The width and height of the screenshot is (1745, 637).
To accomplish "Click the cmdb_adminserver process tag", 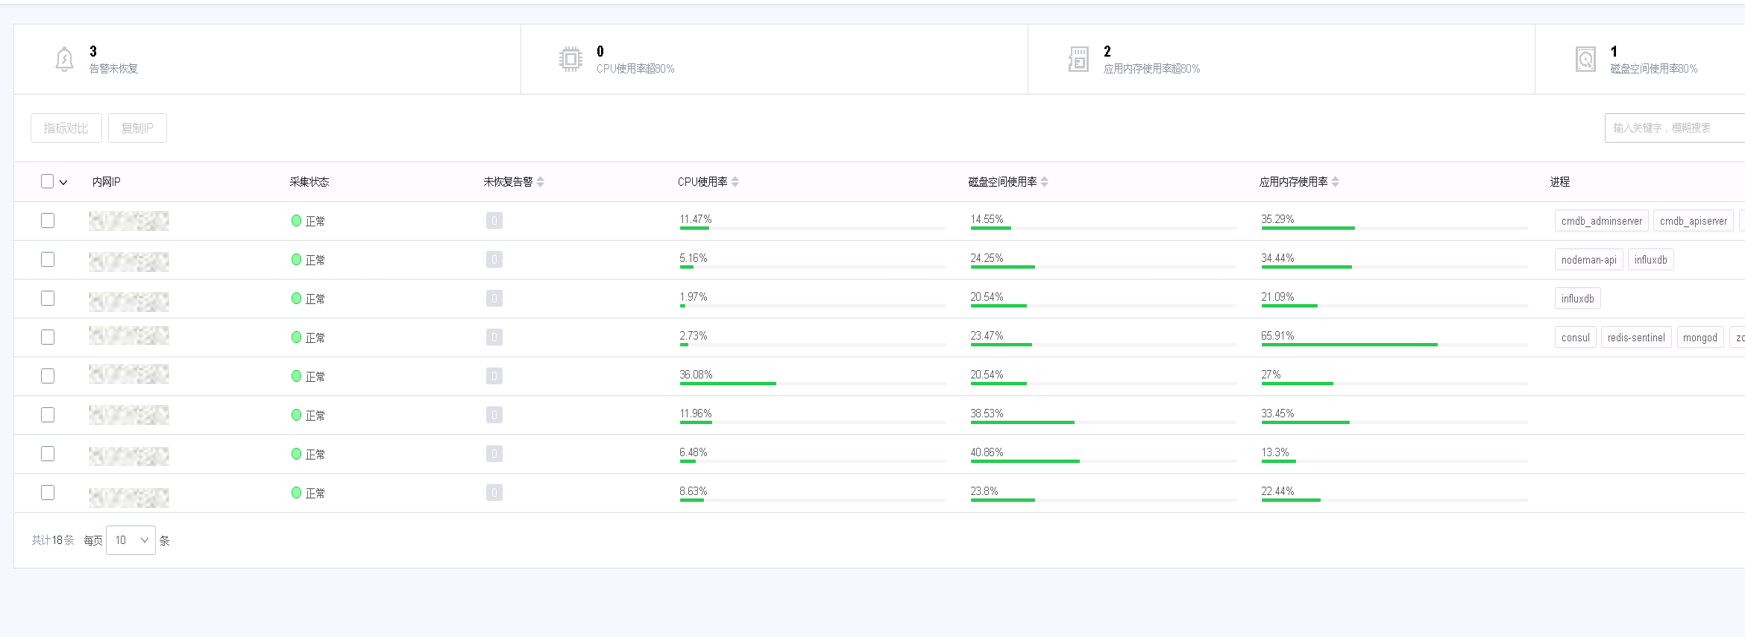I will pos(1601,221).
